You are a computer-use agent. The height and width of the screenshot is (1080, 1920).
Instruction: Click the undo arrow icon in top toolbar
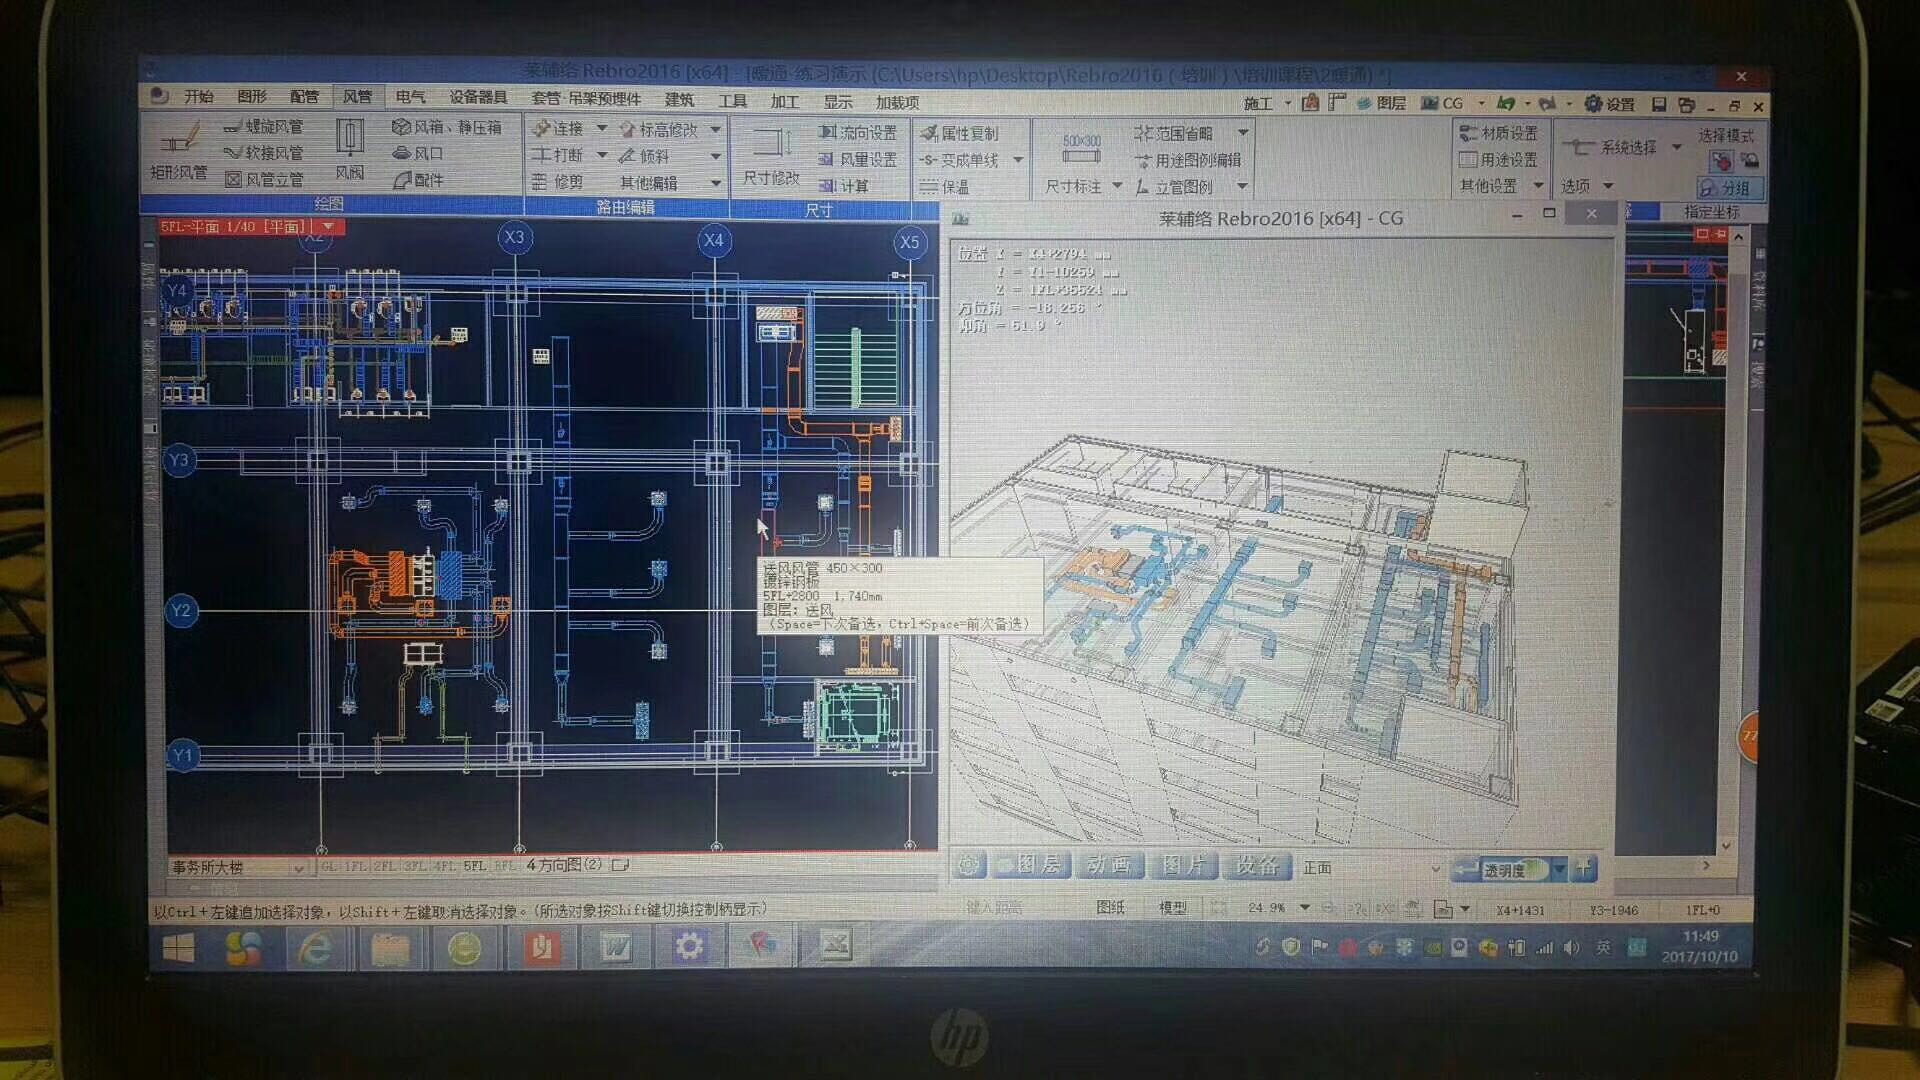(1506, 103)
